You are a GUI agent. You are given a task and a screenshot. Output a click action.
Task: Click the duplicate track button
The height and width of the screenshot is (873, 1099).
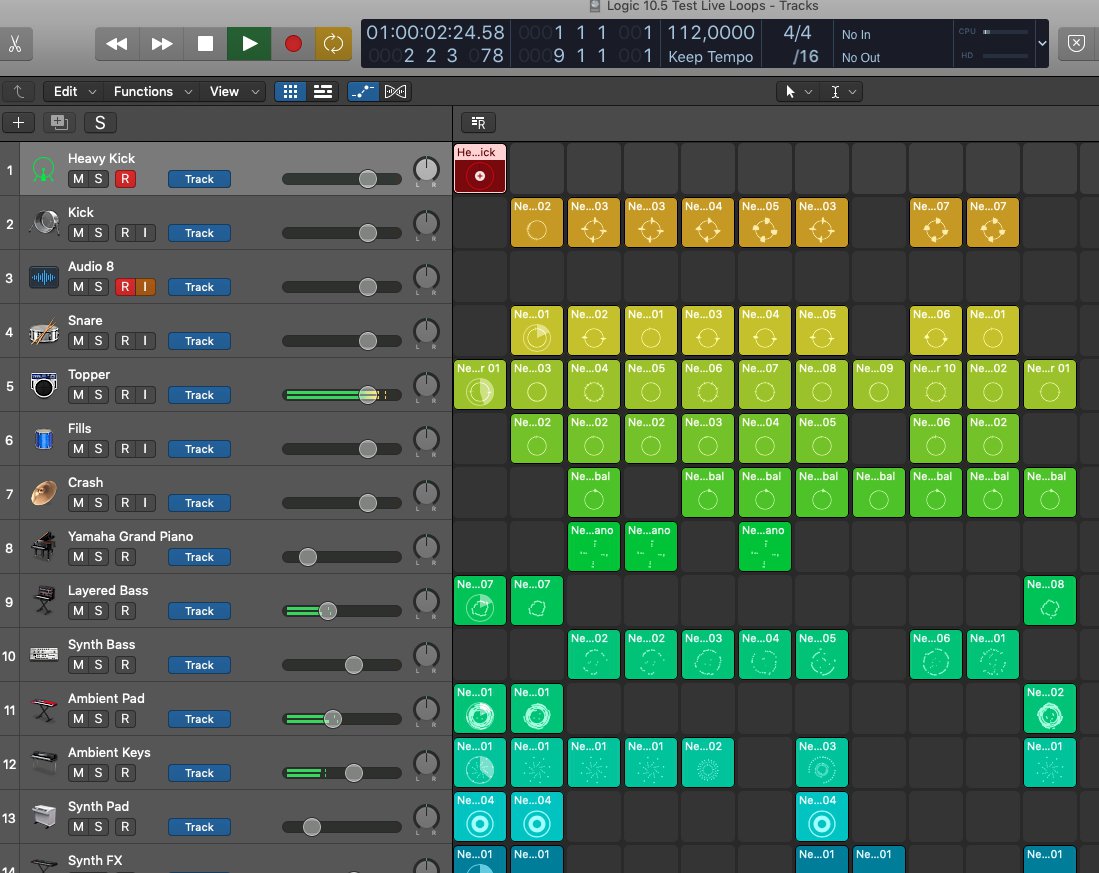pyautogui.click(x=59, y=123)
